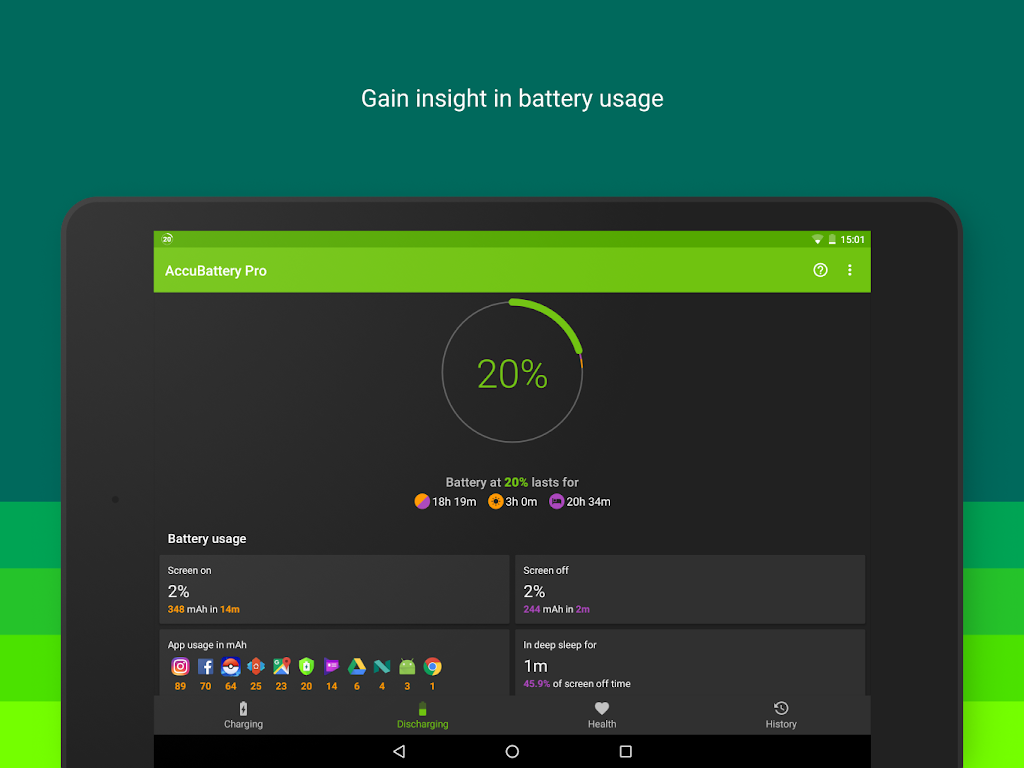Tap the Battery at 20% lasts for text

(512, 483)
